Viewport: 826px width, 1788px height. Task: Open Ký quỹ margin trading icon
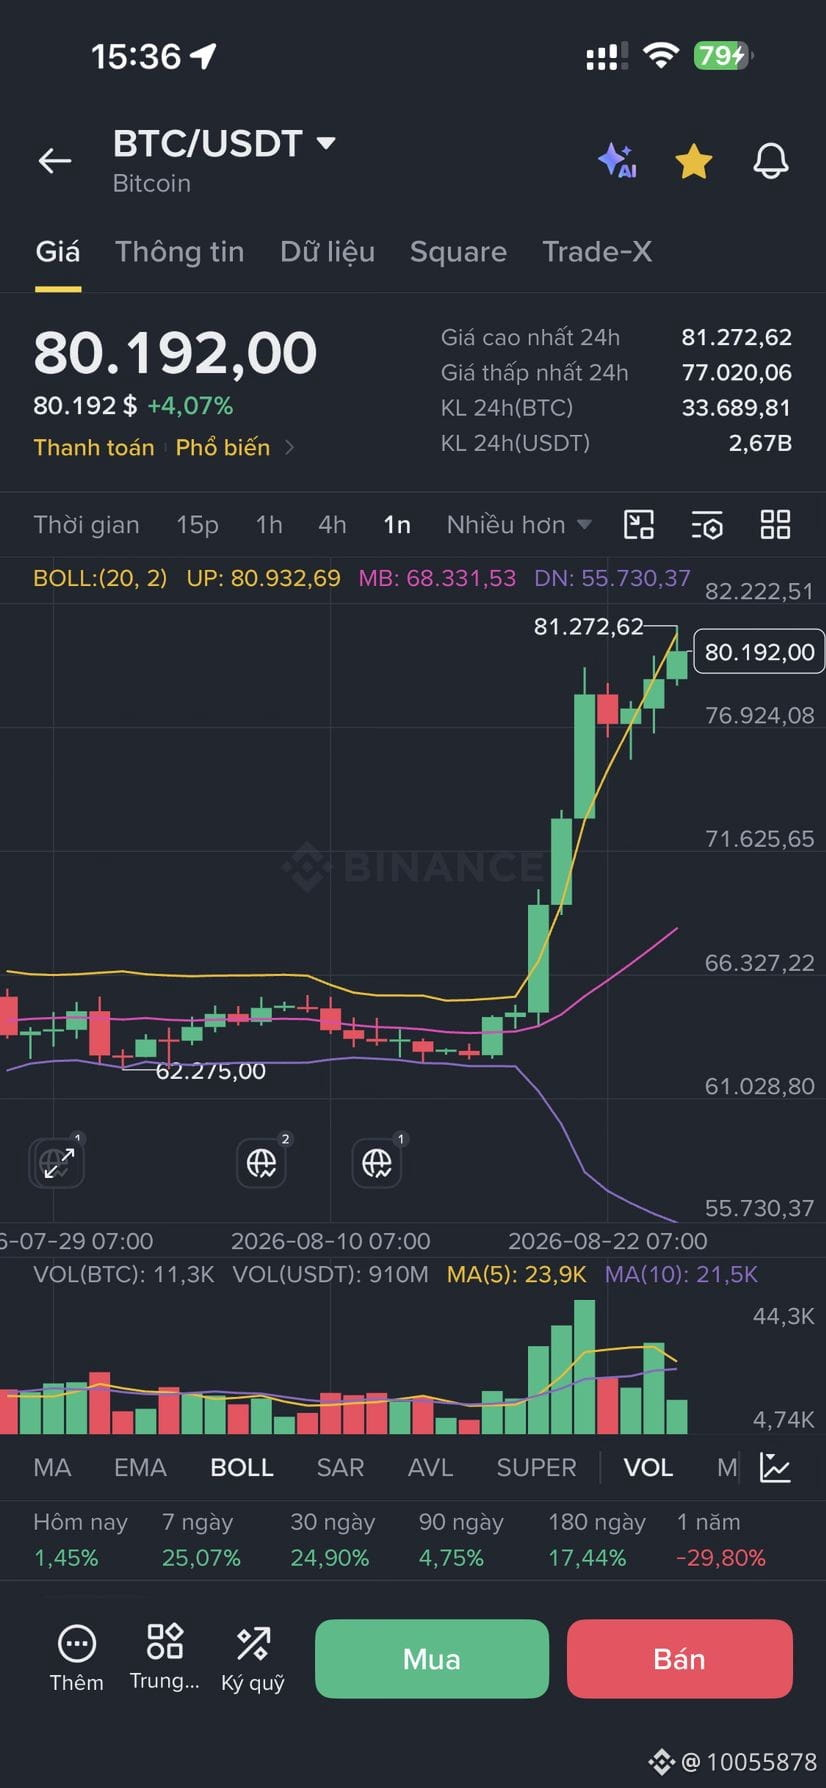click(x=253, y=1658)
